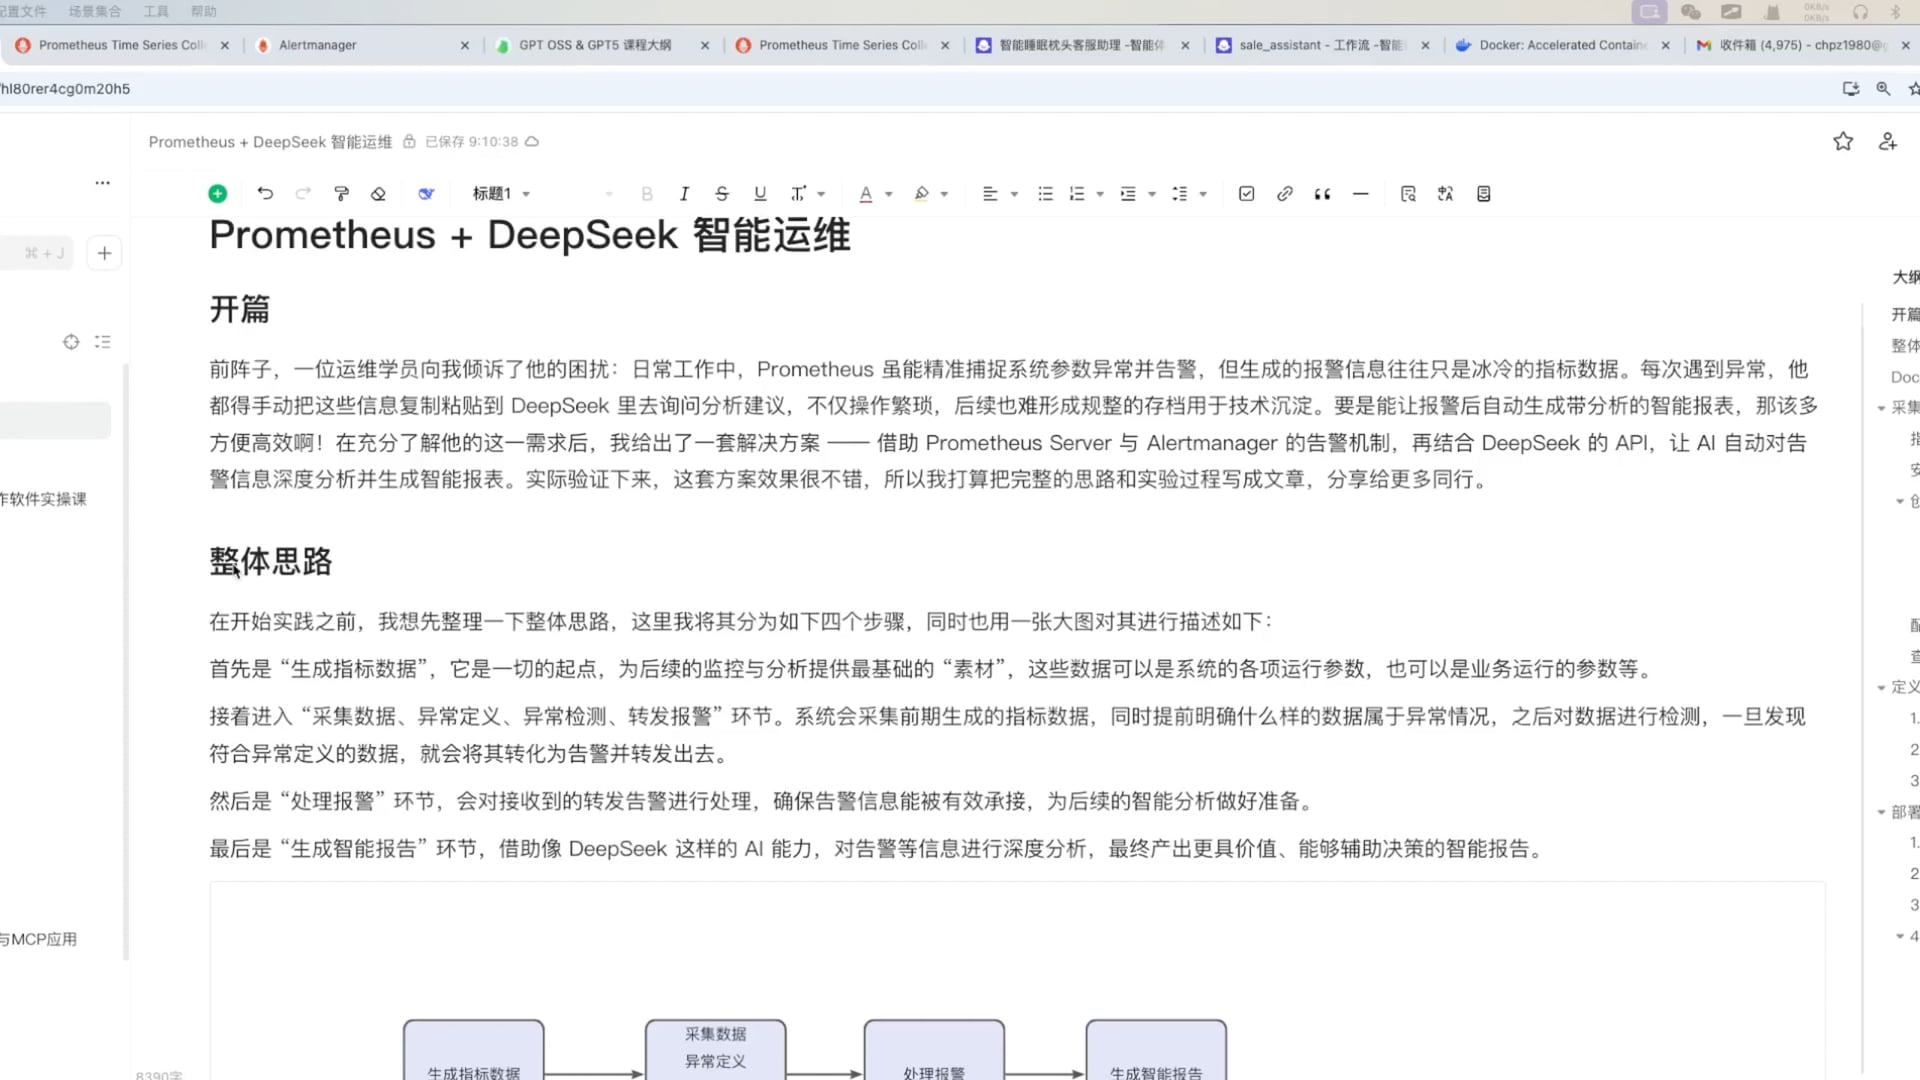1920x1080 pixels.
Task: Undo the last edit
Action: click(x=264, y=193)
